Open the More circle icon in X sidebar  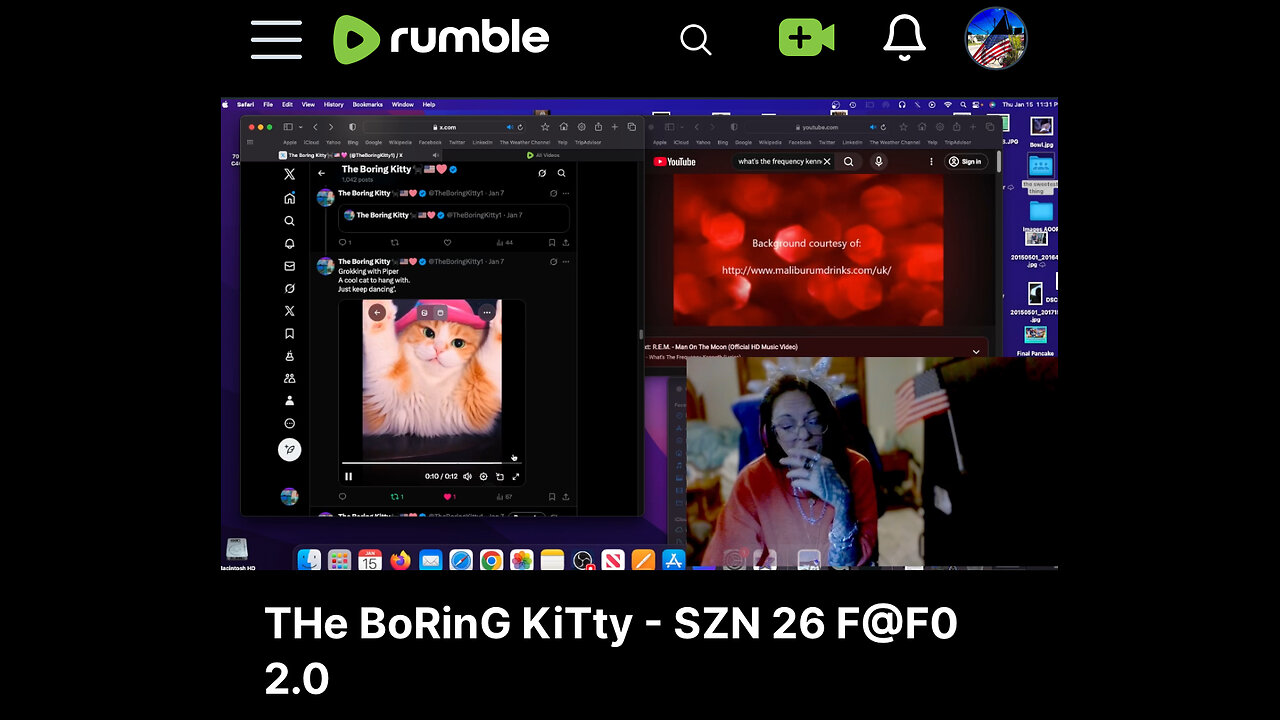[289, 423]
